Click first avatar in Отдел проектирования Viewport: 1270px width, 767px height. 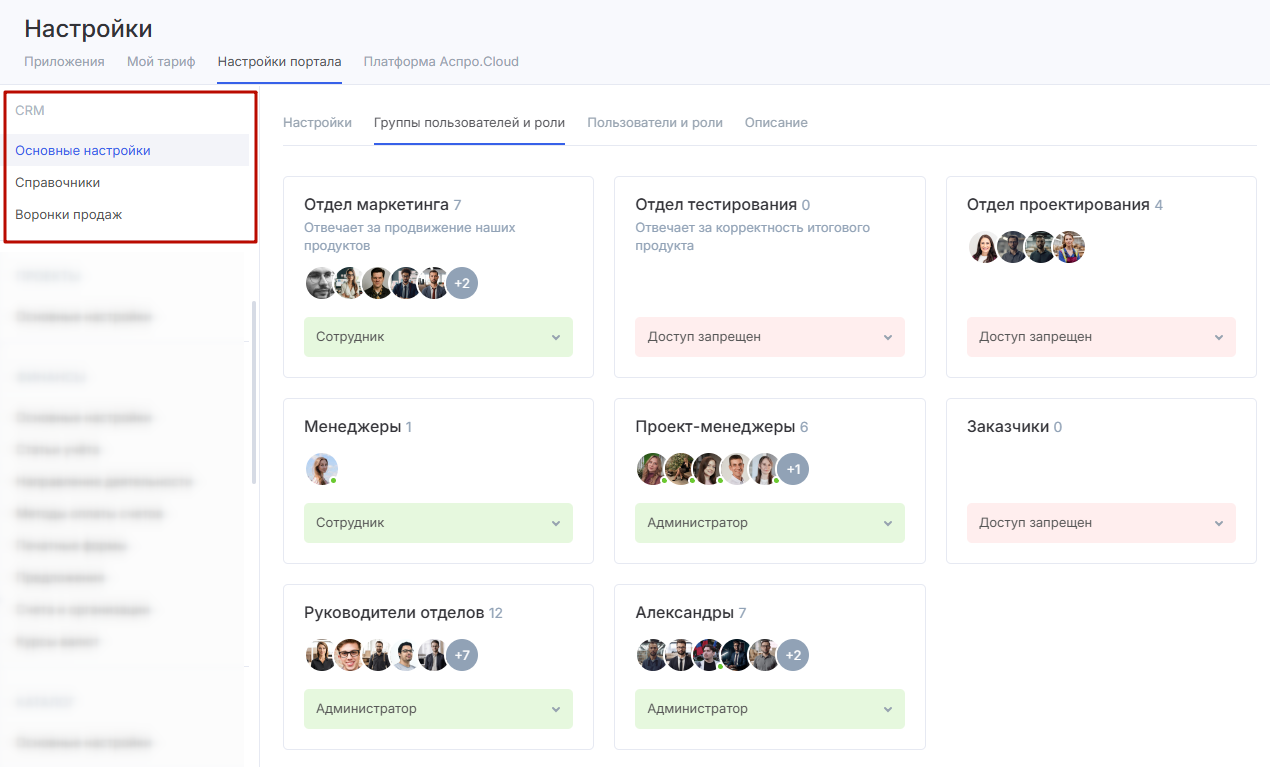pos(984,247)
